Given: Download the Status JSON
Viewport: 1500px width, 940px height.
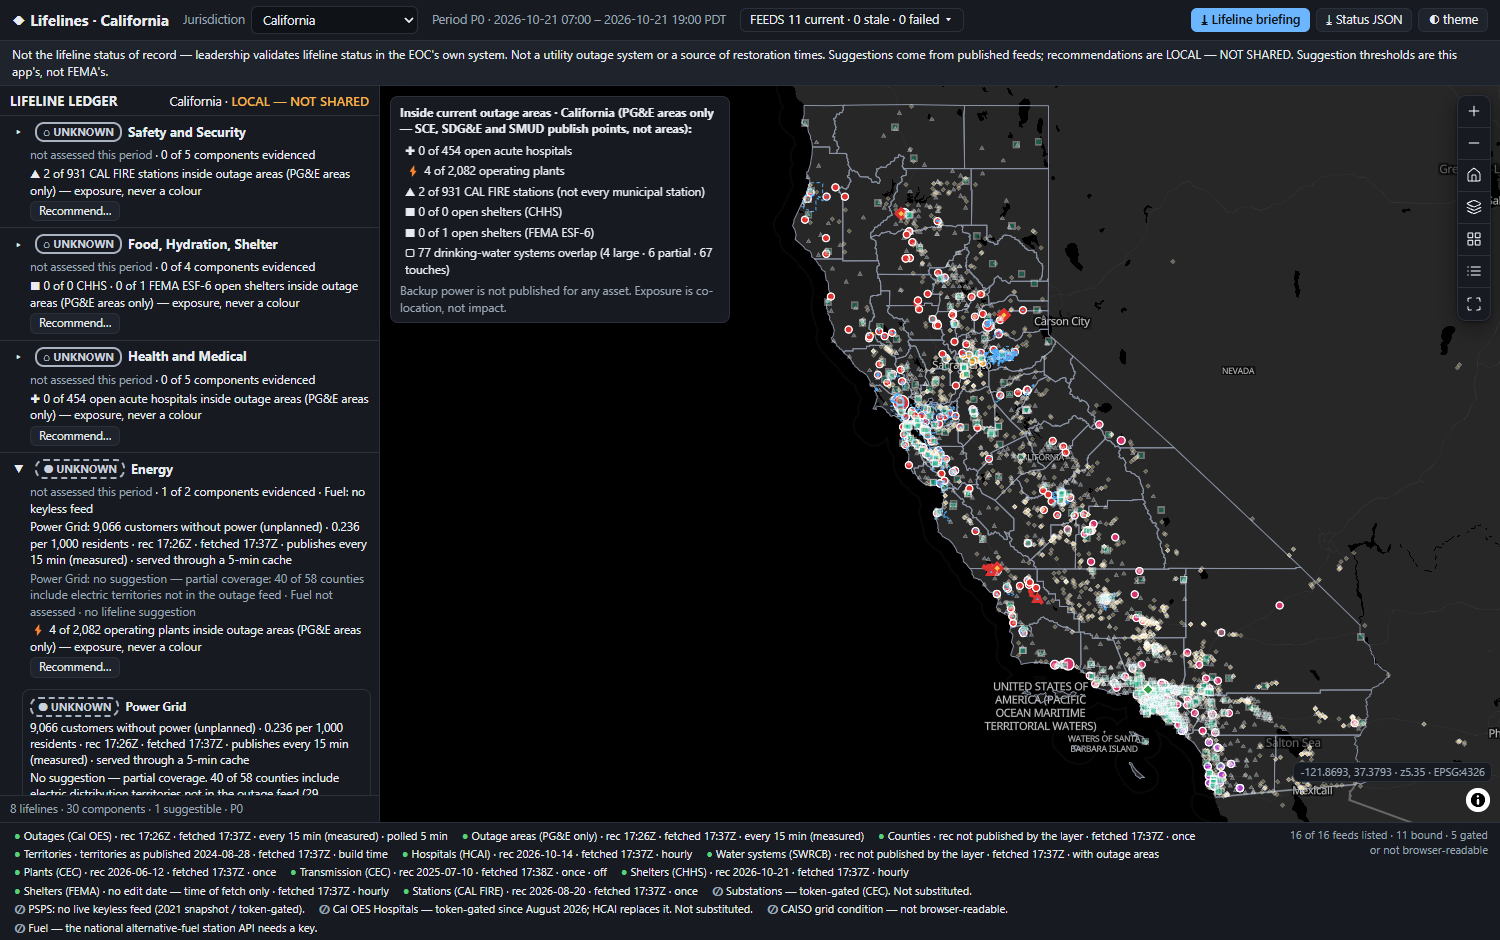Looking at the screenshot, I should (1363, 20).
